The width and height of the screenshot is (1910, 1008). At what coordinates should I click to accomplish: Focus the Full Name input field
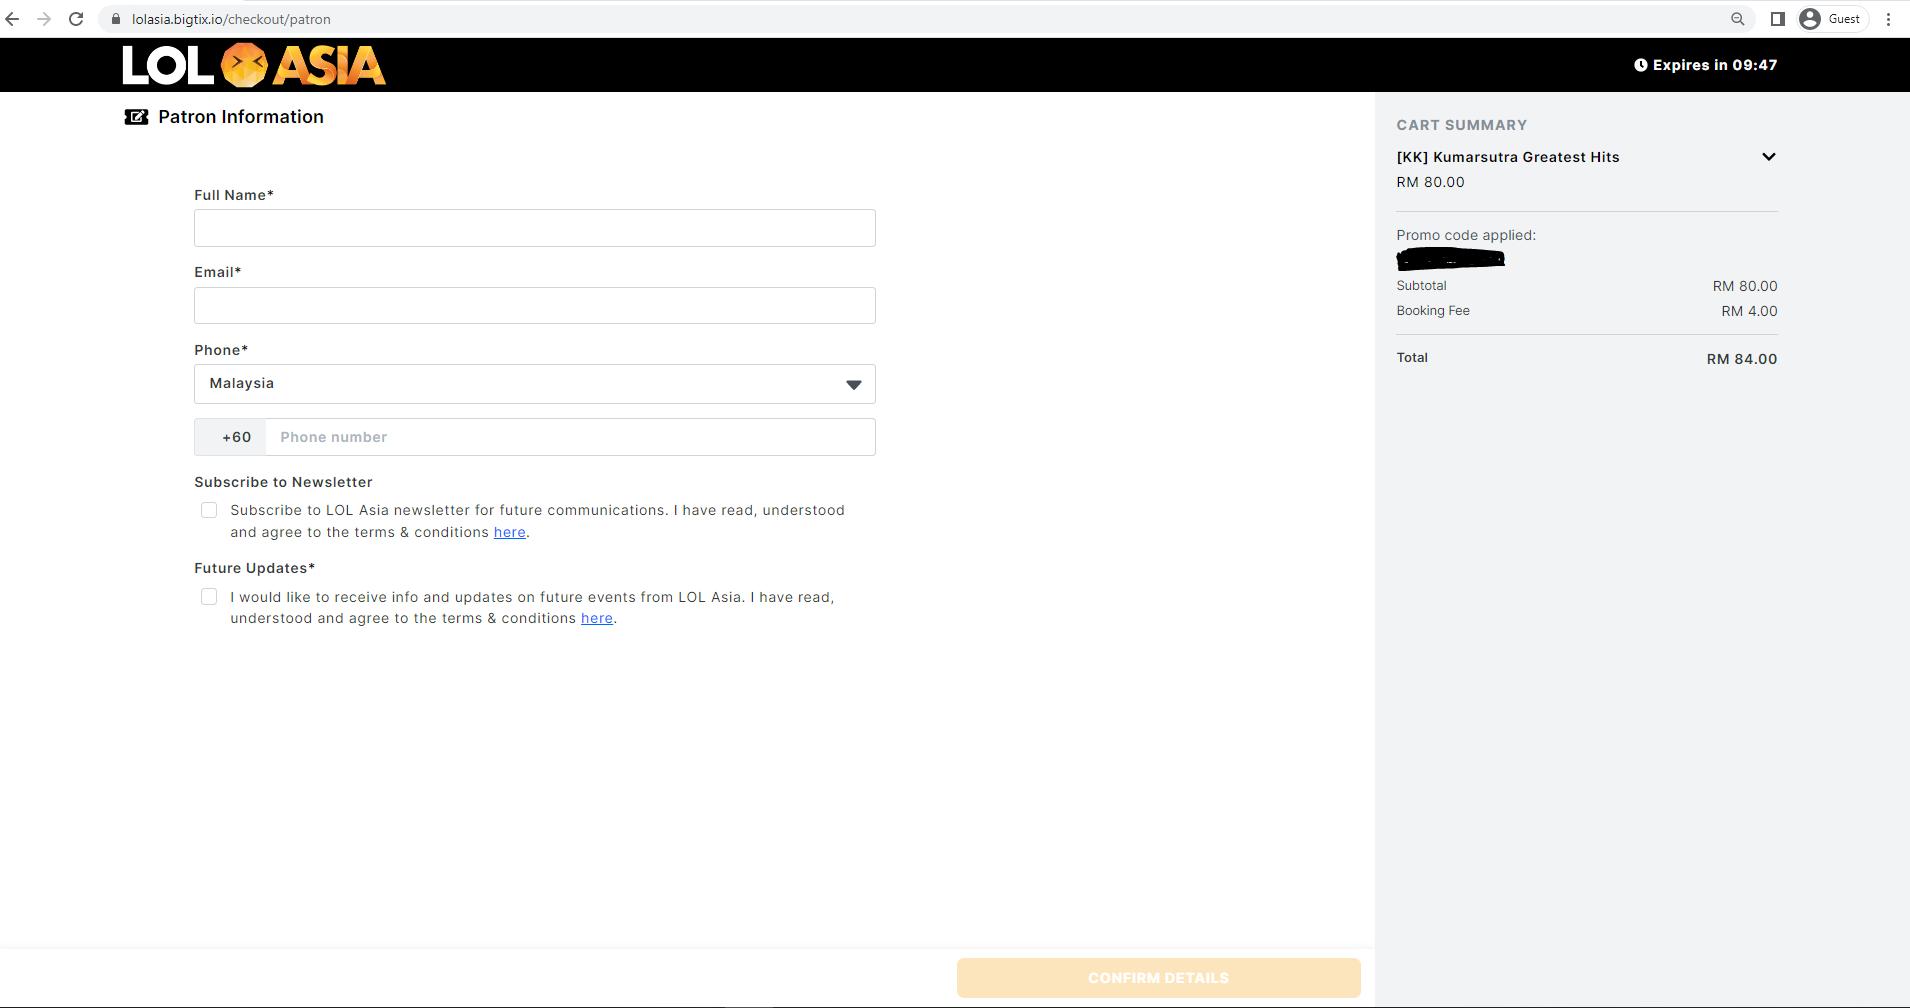coord(535,228)
